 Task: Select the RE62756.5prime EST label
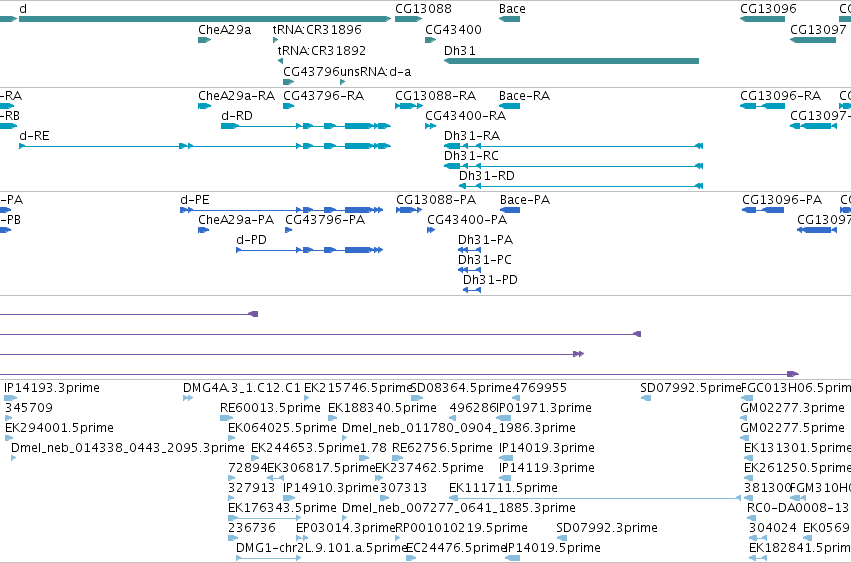coord(442,448)
